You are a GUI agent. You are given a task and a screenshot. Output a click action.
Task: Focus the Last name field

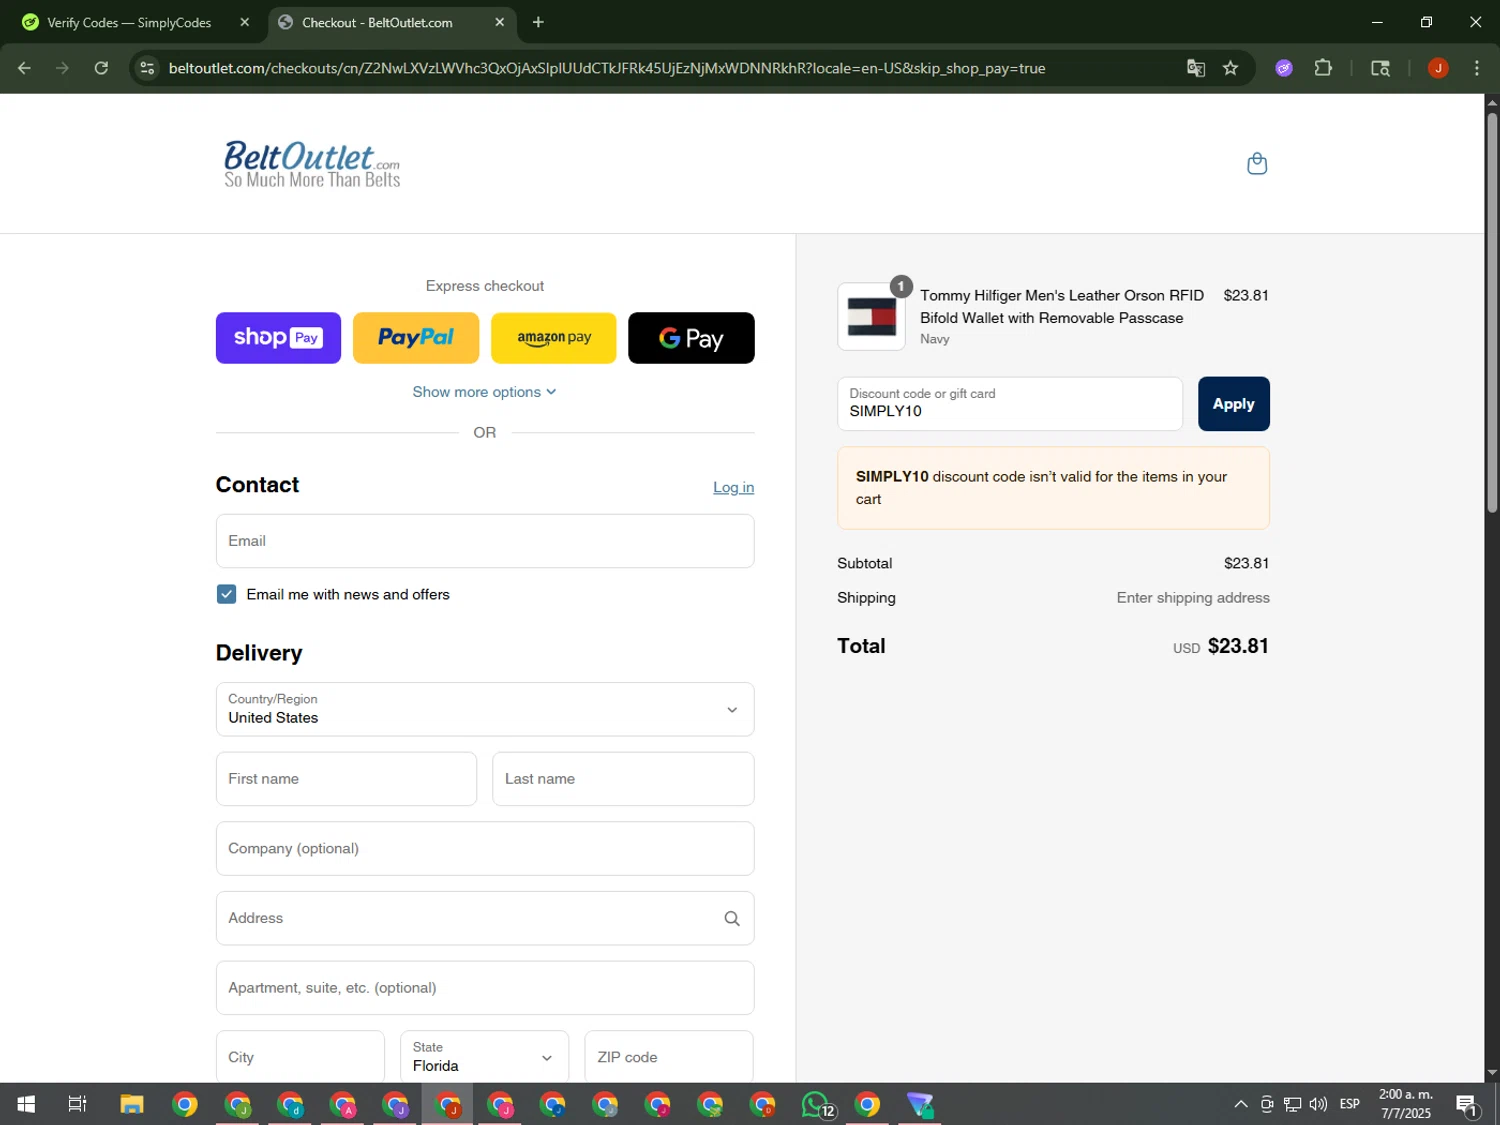pos(623,779)
